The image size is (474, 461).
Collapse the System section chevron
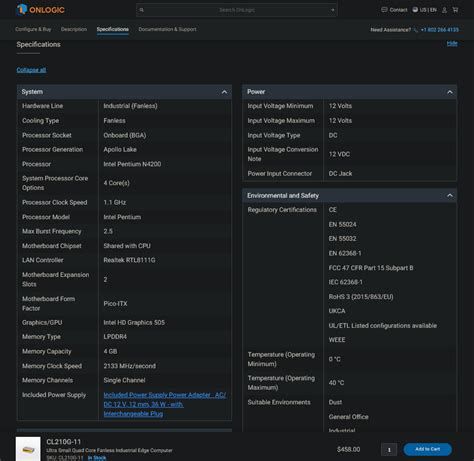pos(224,92)
